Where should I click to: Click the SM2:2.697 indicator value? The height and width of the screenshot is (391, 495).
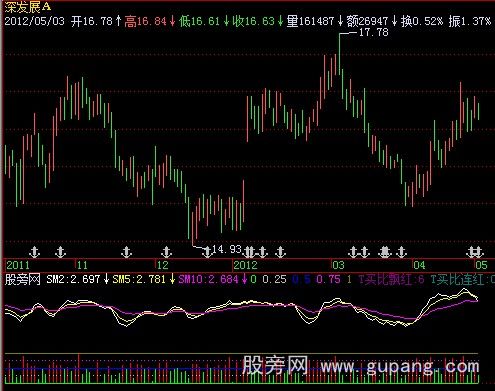73,279
